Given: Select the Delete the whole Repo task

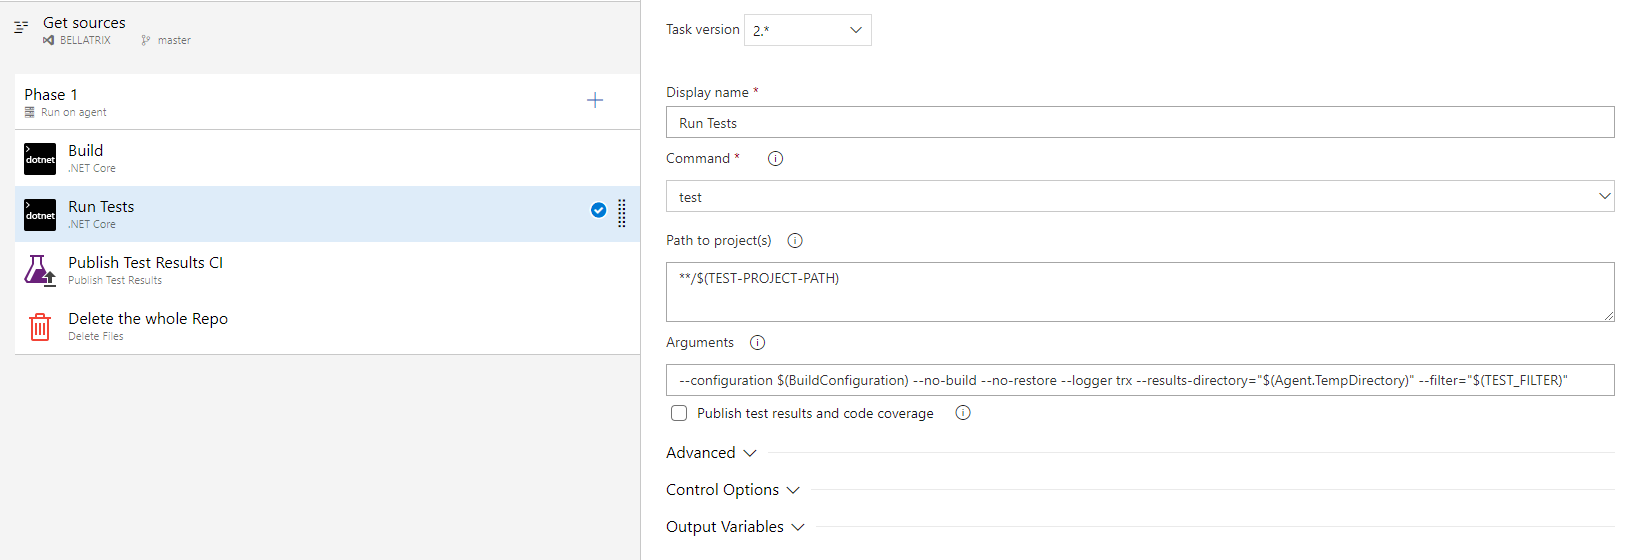Looking at the screenshot, I should (327, 326).
